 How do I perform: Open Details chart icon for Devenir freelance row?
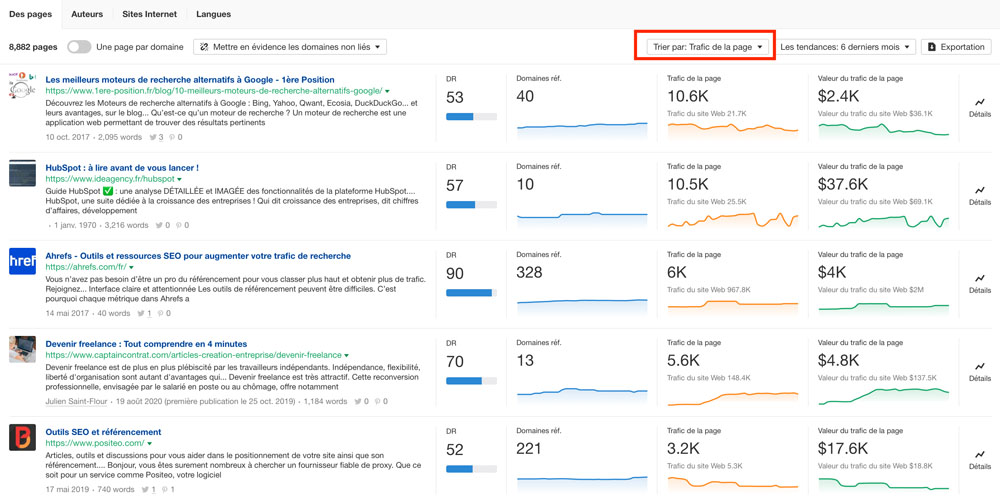(980, 366)
